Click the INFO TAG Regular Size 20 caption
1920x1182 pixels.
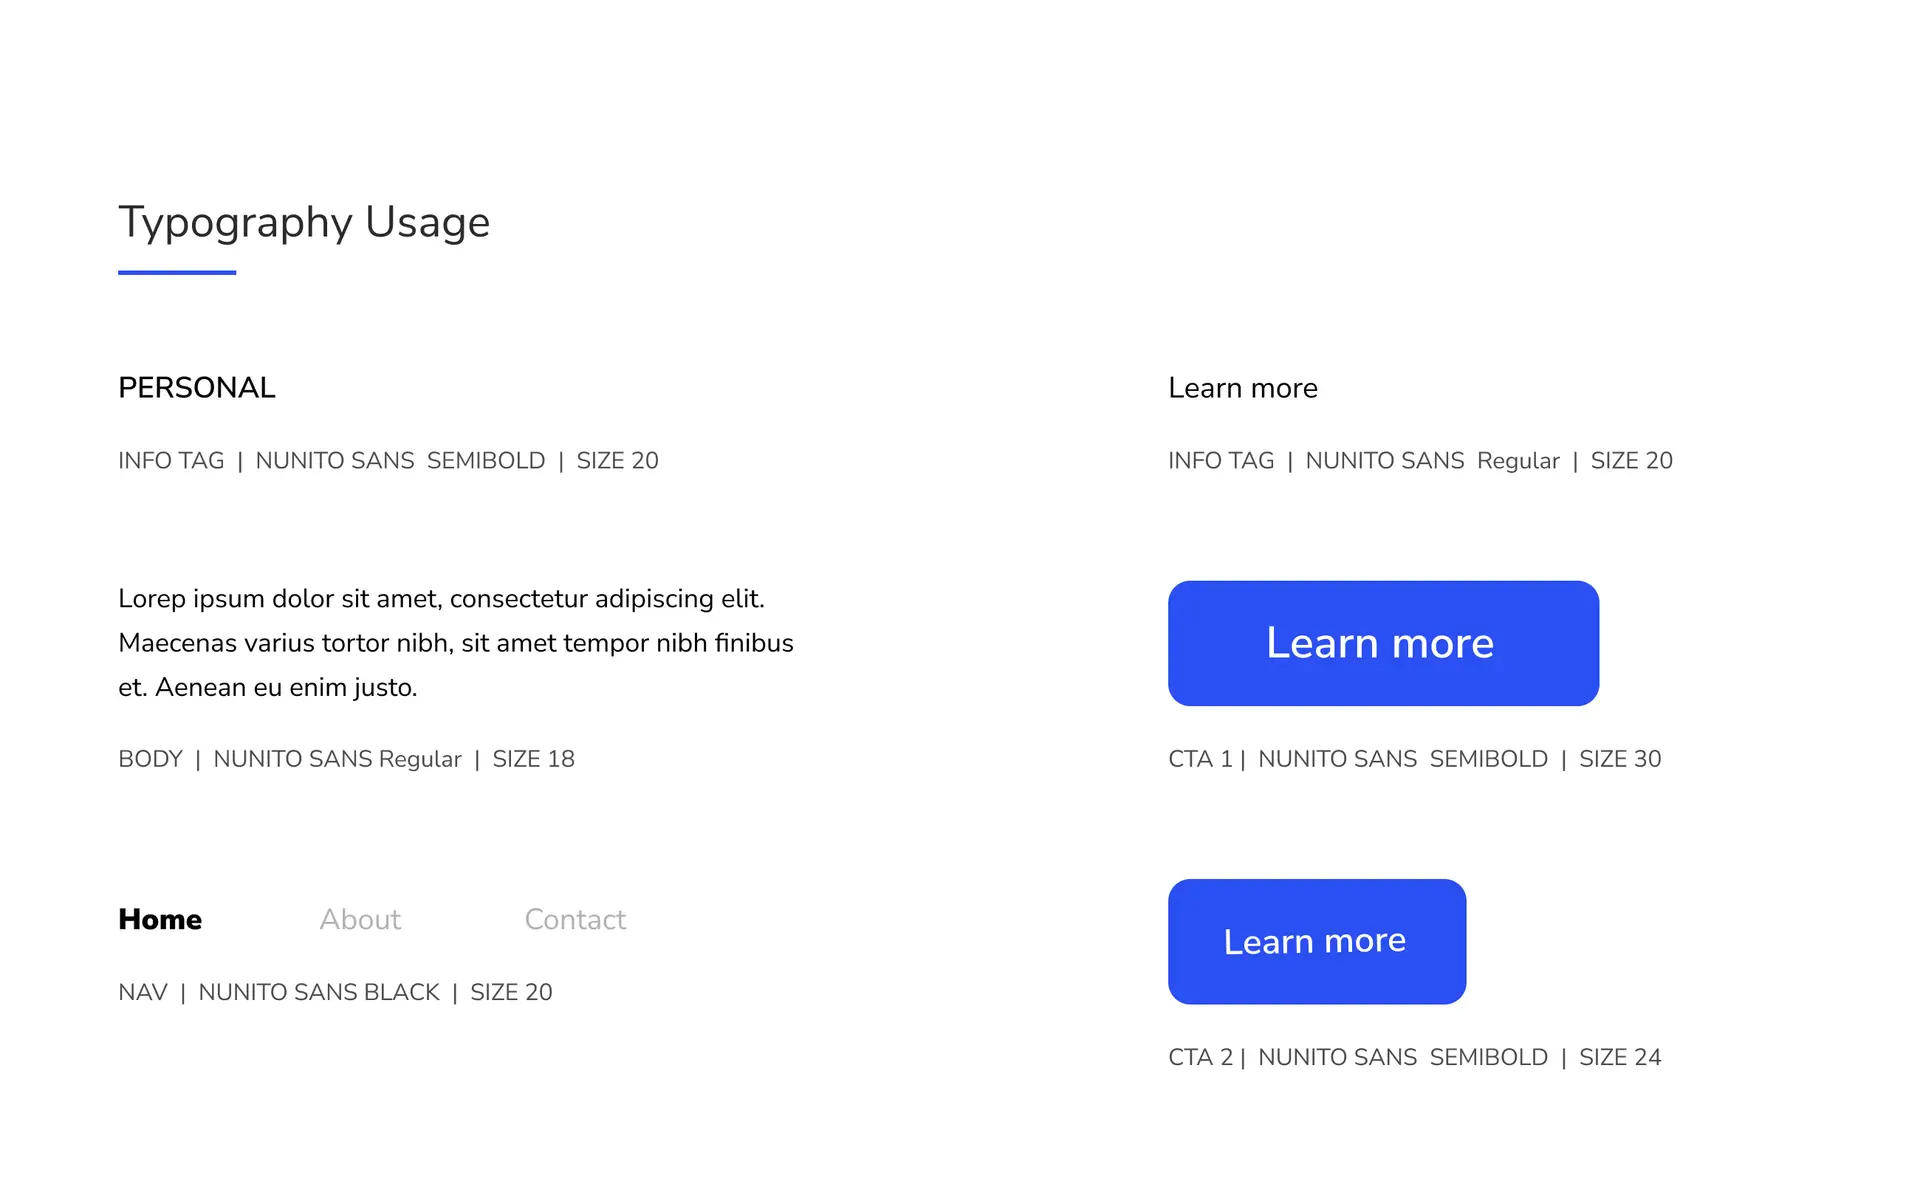(x=1420, y=461)
